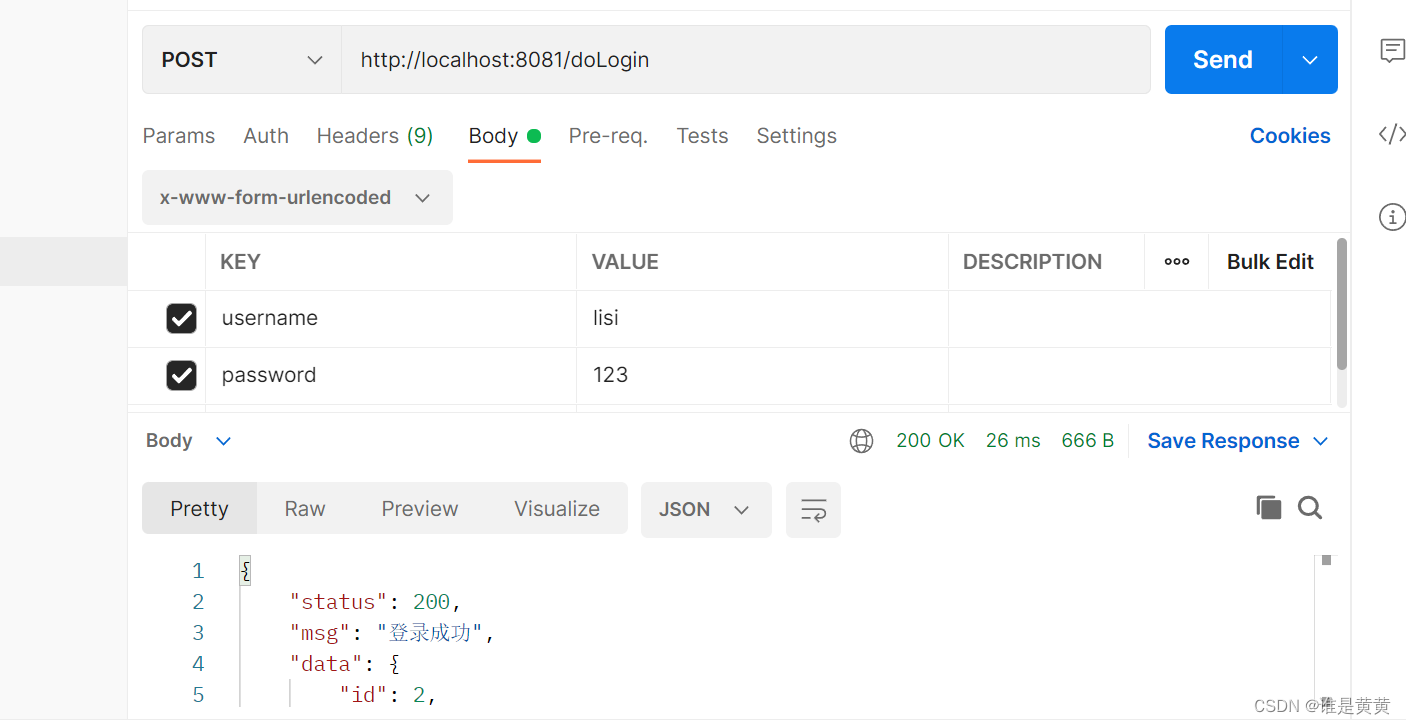The width and height of the screenshot is (1406, 724).
Task: Click Save Response
Action: coord(1223,441)
